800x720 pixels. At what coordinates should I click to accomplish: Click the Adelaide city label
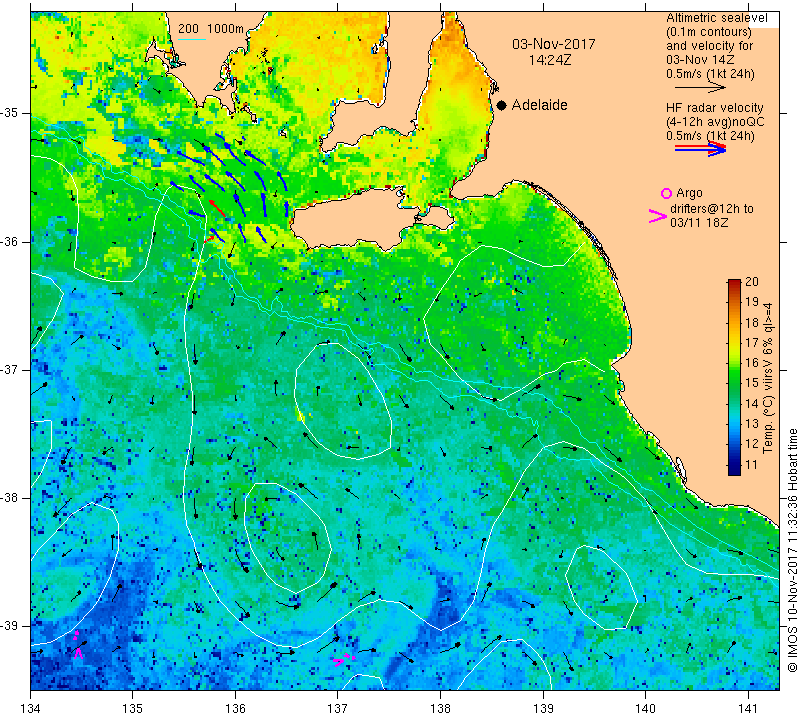coord(539,105)
